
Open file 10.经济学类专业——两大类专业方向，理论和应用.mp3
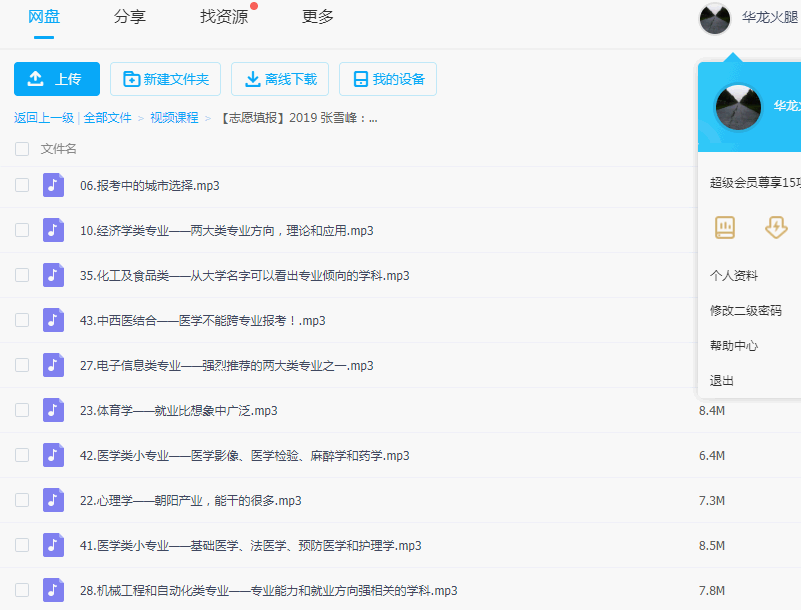227,230
